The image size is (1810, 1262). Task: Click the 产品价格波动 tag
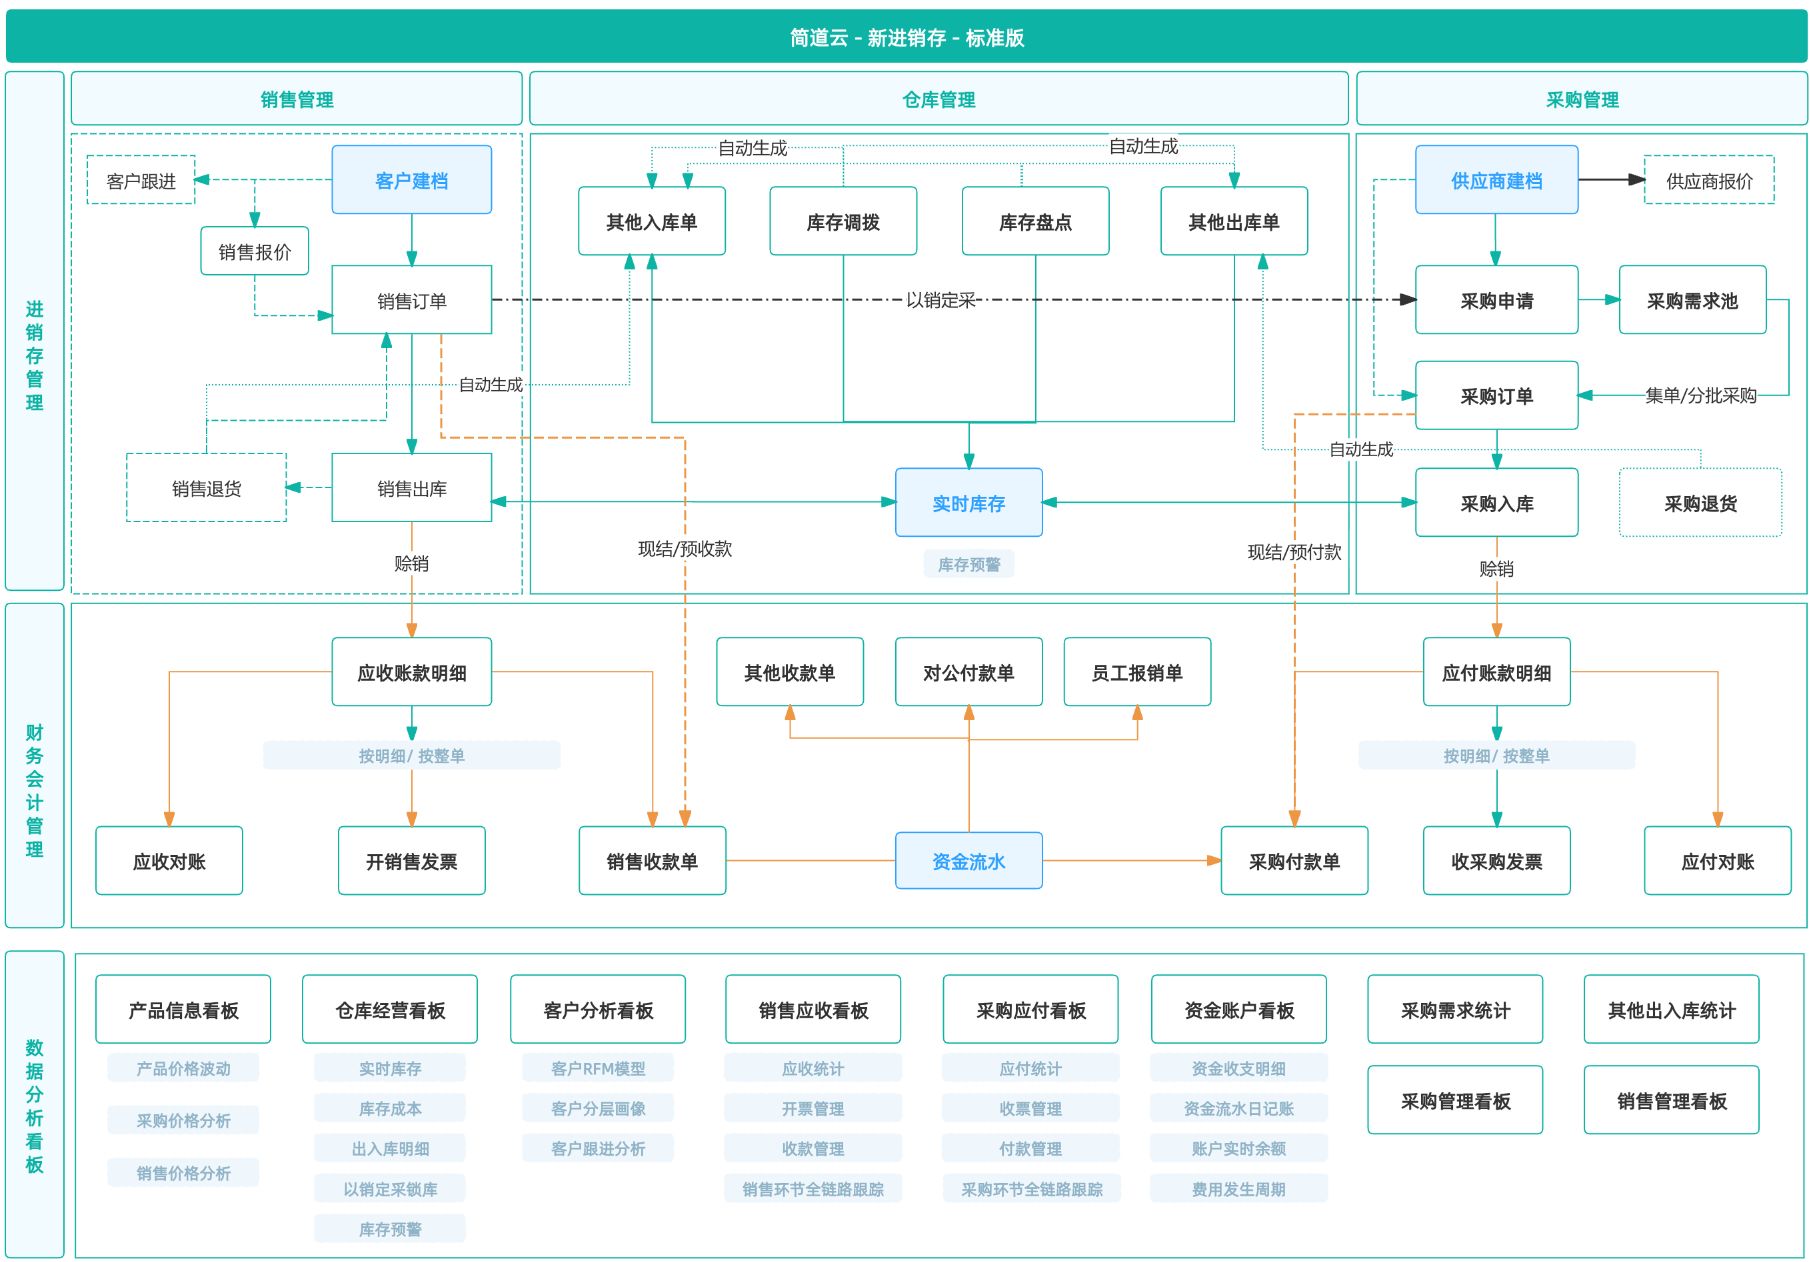point(183,1068)
